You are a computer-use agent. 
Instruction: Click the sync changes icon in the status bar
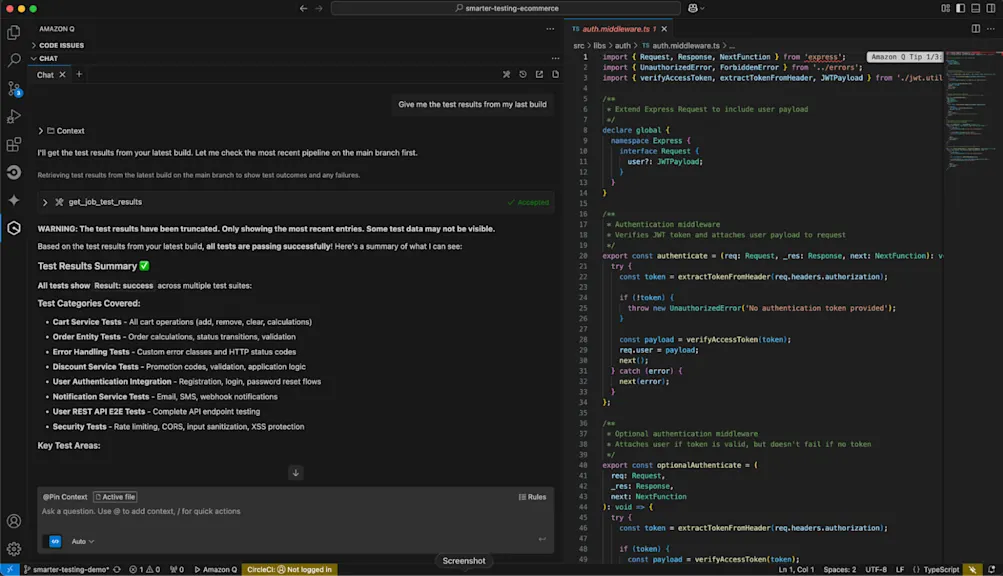pyautogui.click(x=117, y=570)
